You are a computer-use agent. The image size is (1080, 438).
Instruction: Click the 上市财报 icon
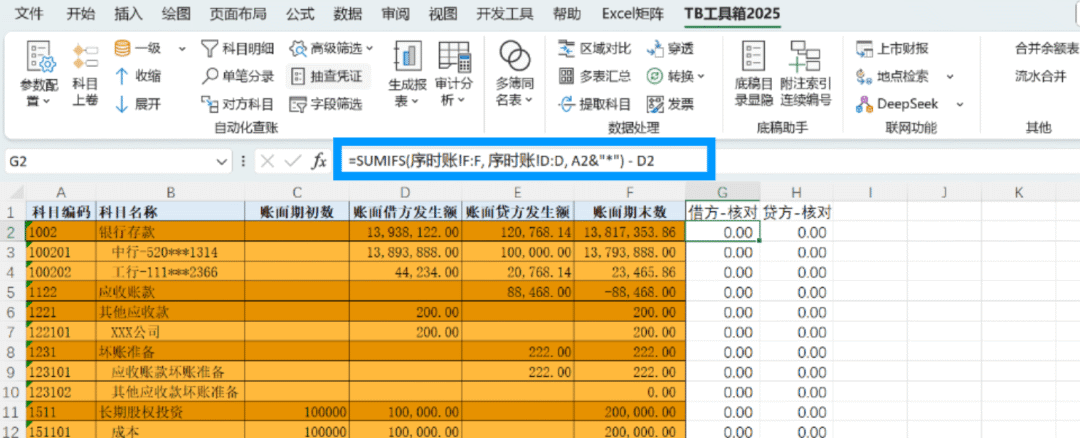tap(864, 48)
